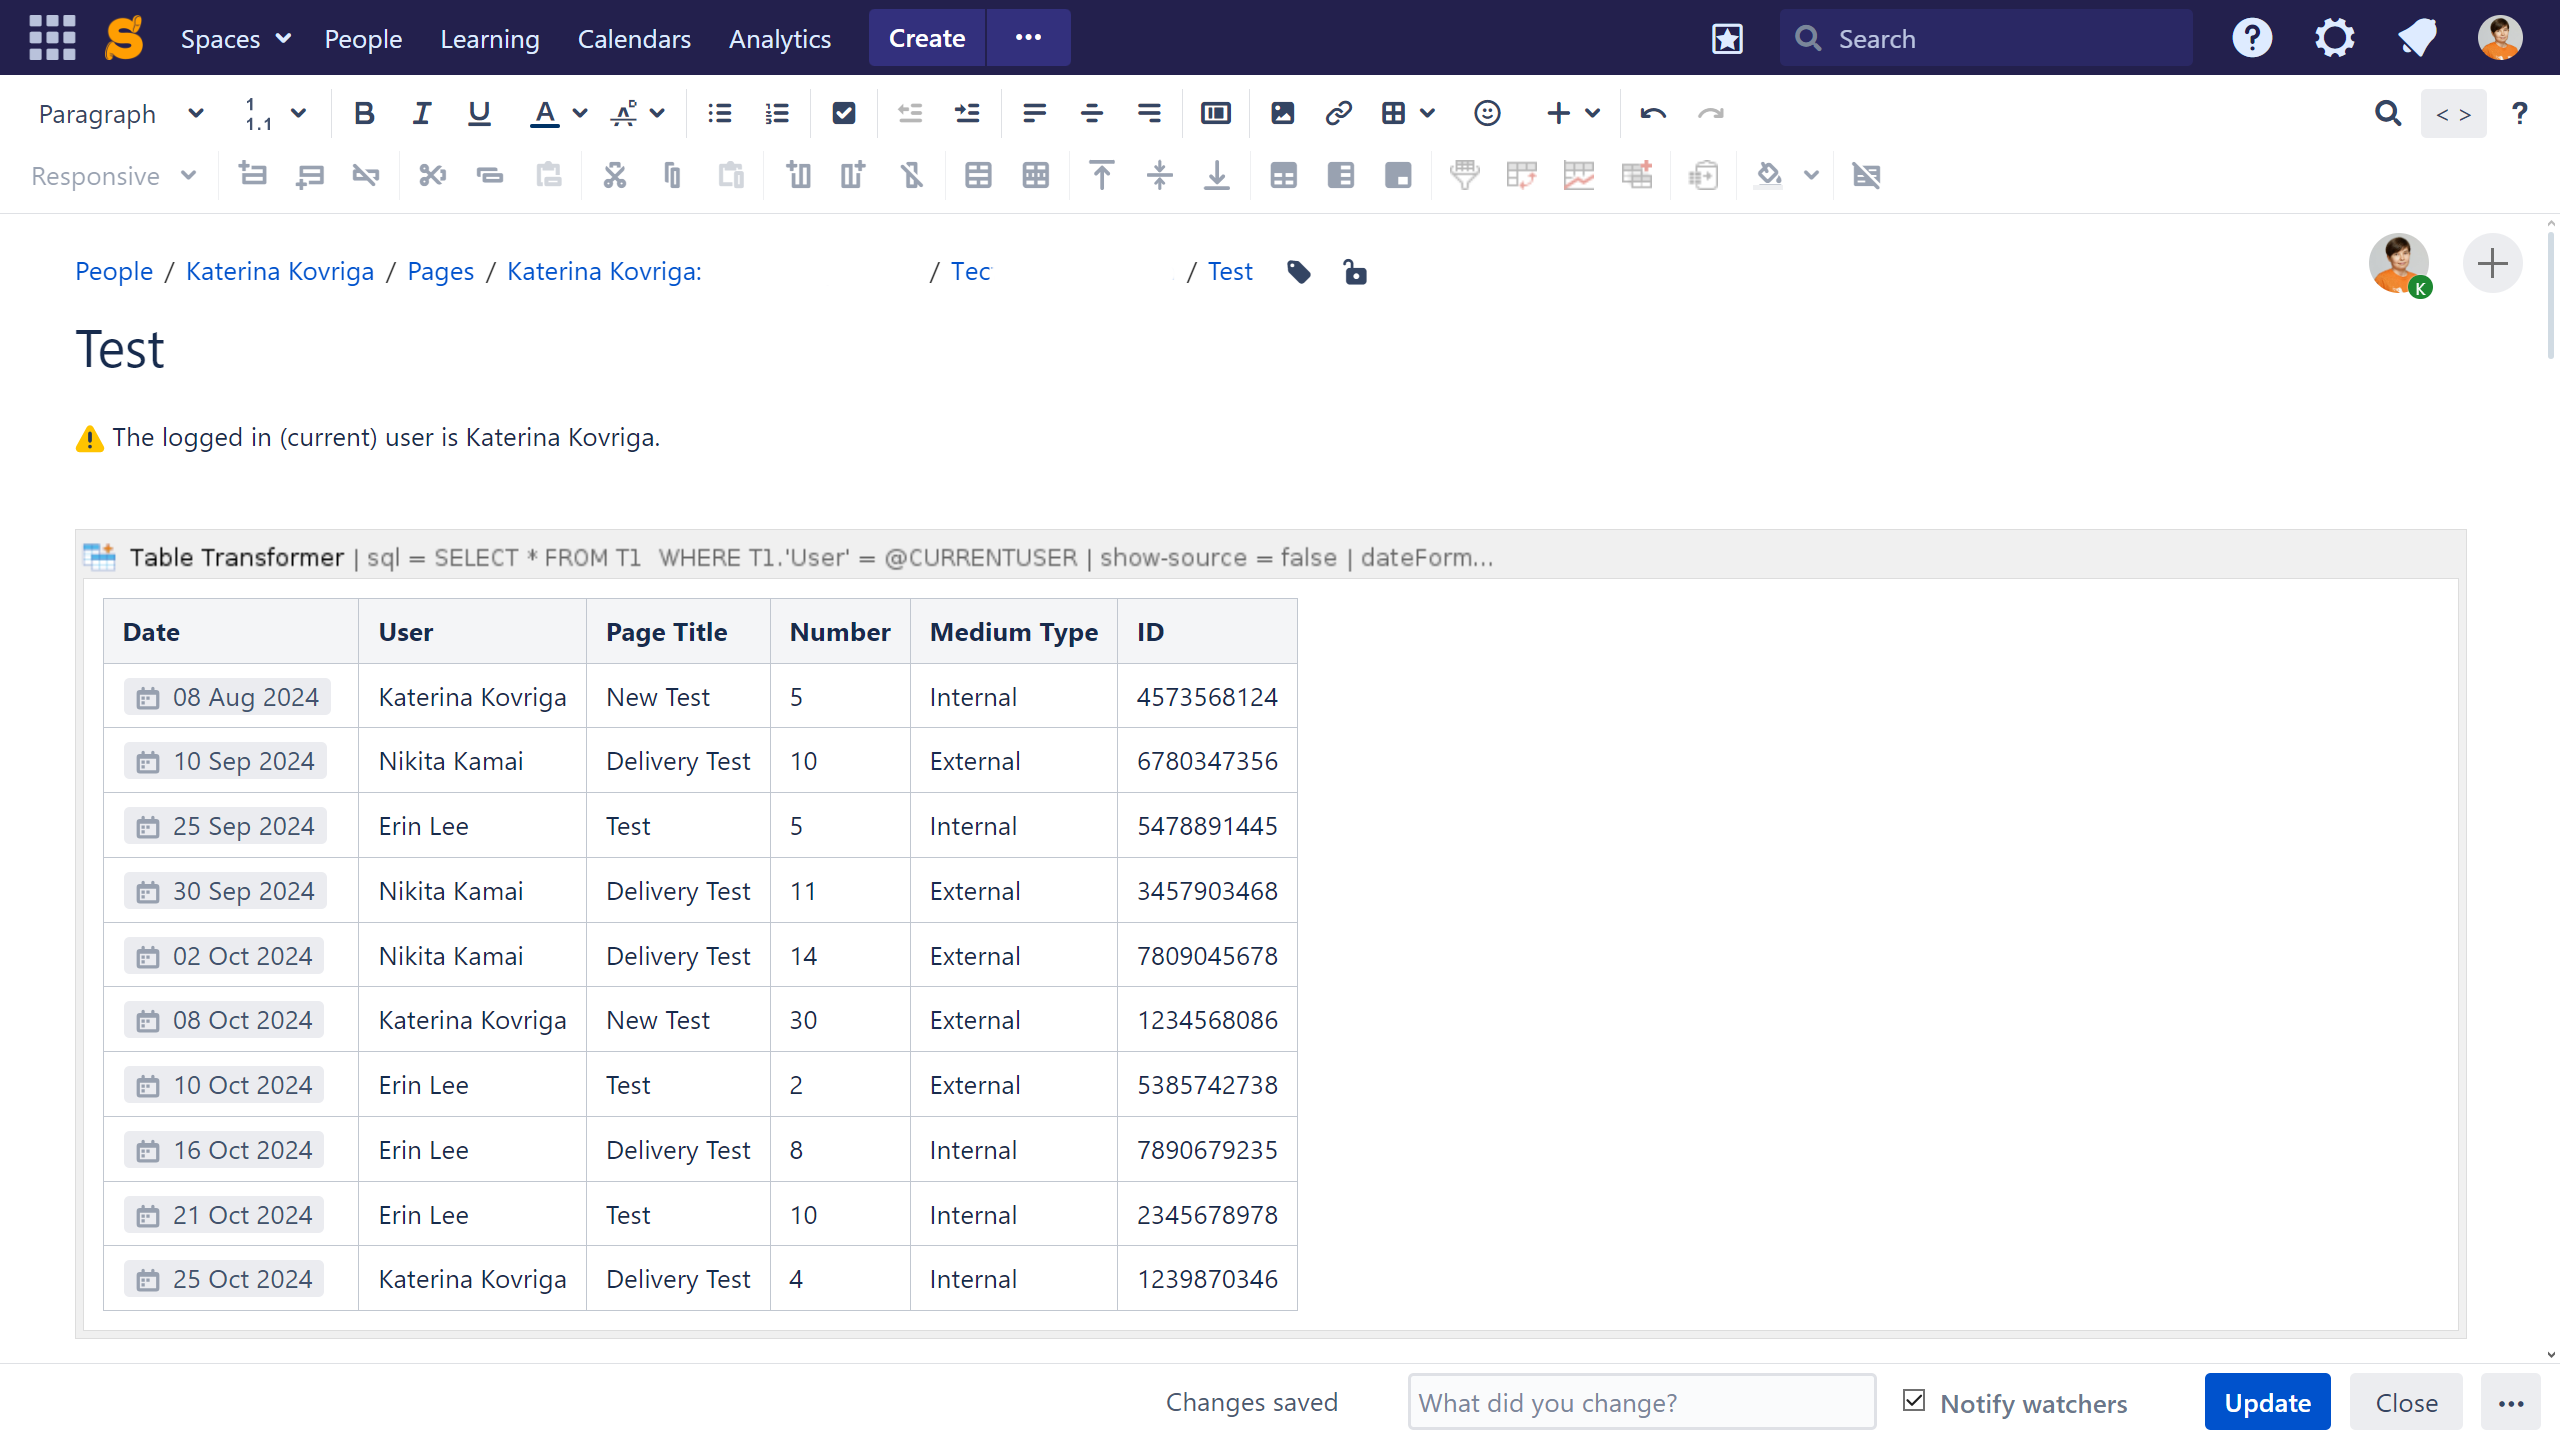Toggle the Notify watchers checkbox

[1914, 1401]
